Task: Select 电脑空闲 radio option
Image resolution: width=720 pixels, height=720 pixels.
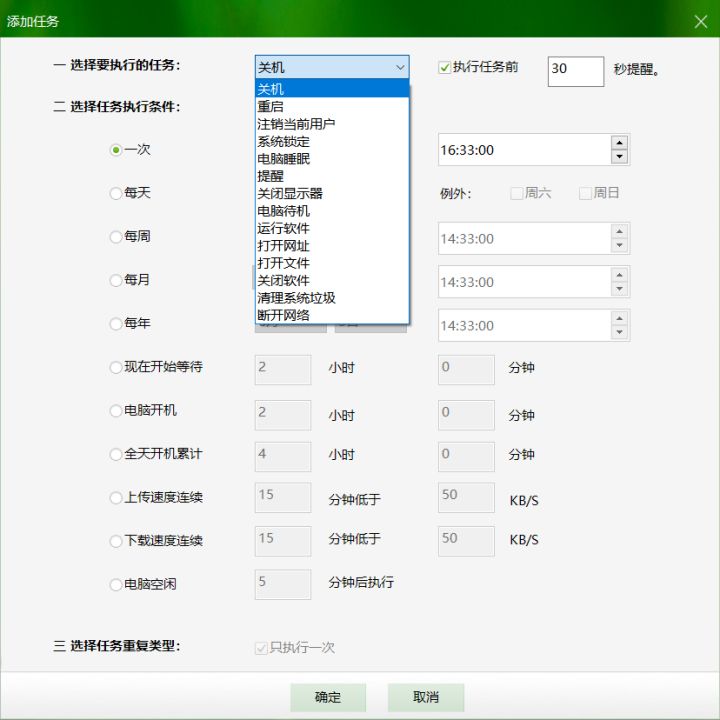Action: [x=116, y=584]
